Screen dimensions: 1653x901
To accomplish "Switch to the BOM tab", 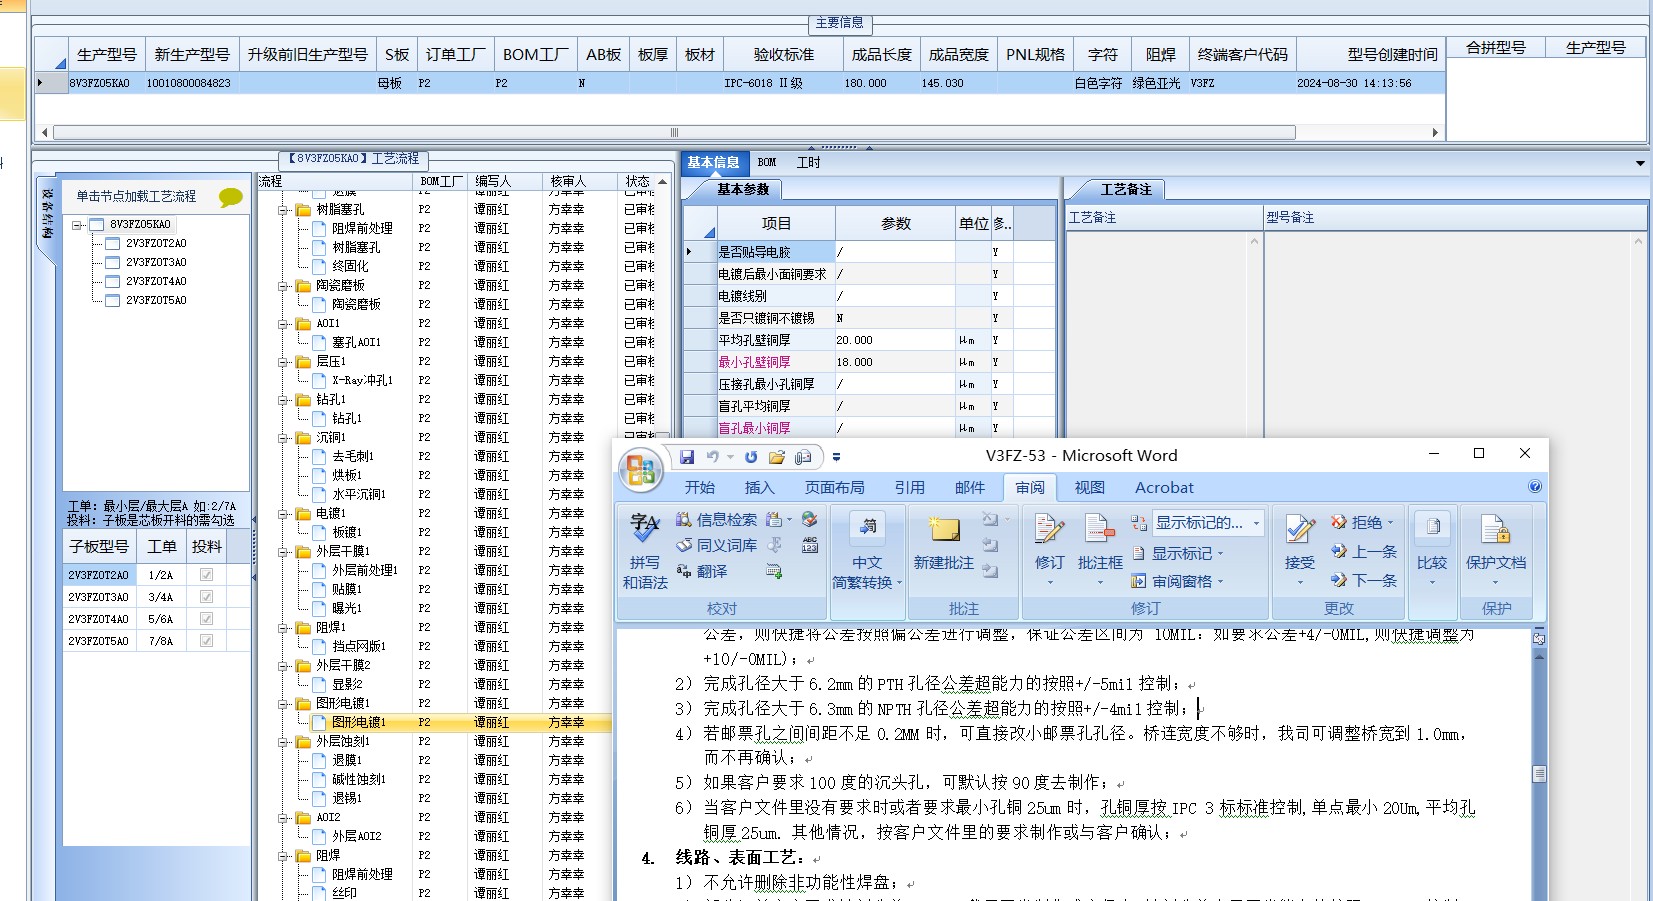I will click(767, 162).
